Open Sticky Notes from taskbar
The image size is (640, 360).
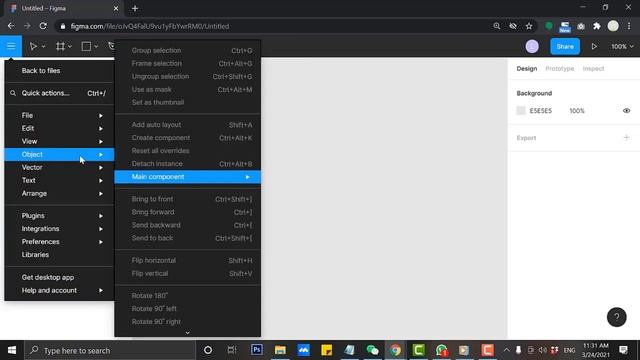(x=327, y=350)
